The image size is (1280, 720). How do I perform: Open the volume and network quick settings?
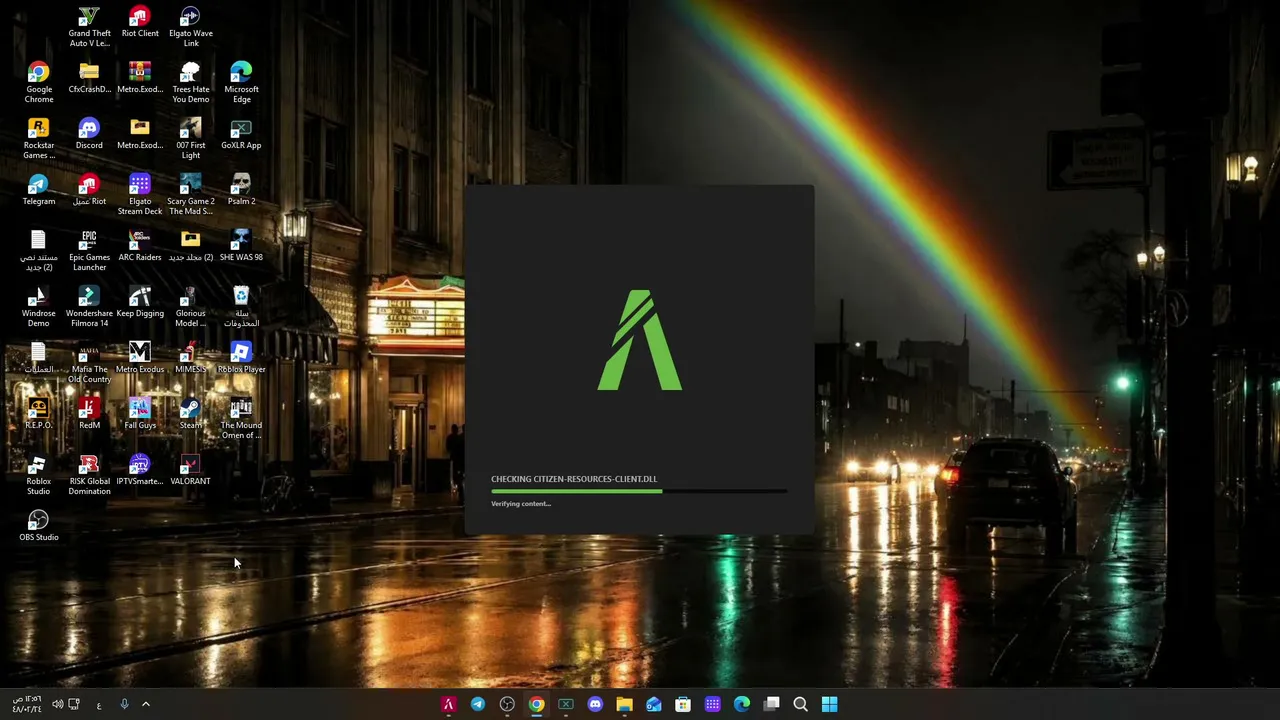click(x=65, y=704)
